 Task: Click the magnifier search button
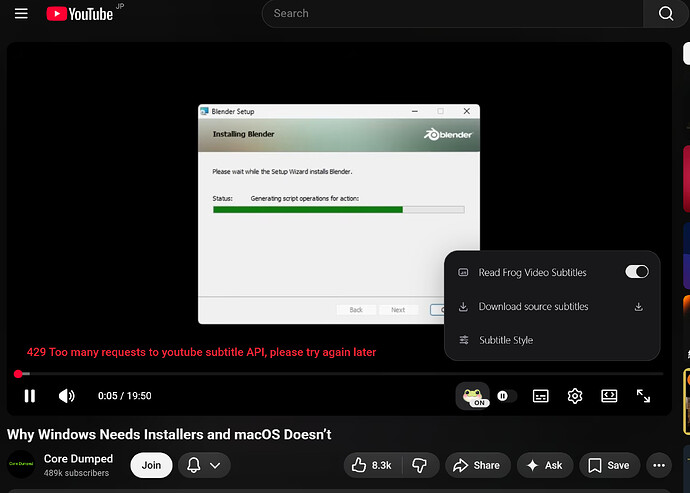[x=666, y=14]
